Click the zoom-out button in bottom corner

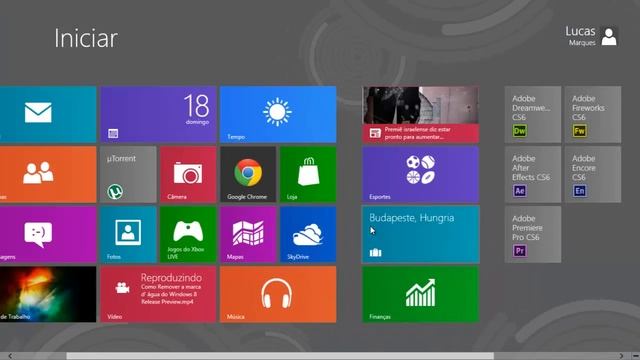point(635,356)
